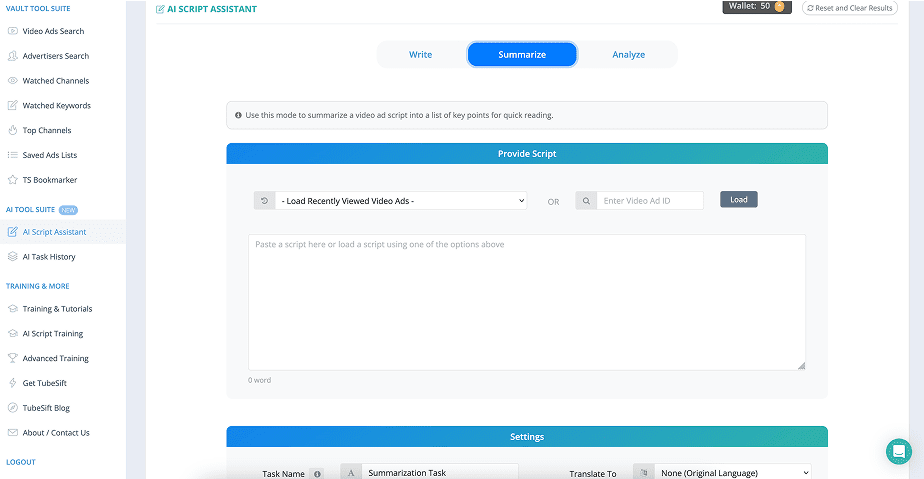Open the chat support bubble
Screen dimensions: 924x479
click(x=898, y=451)
